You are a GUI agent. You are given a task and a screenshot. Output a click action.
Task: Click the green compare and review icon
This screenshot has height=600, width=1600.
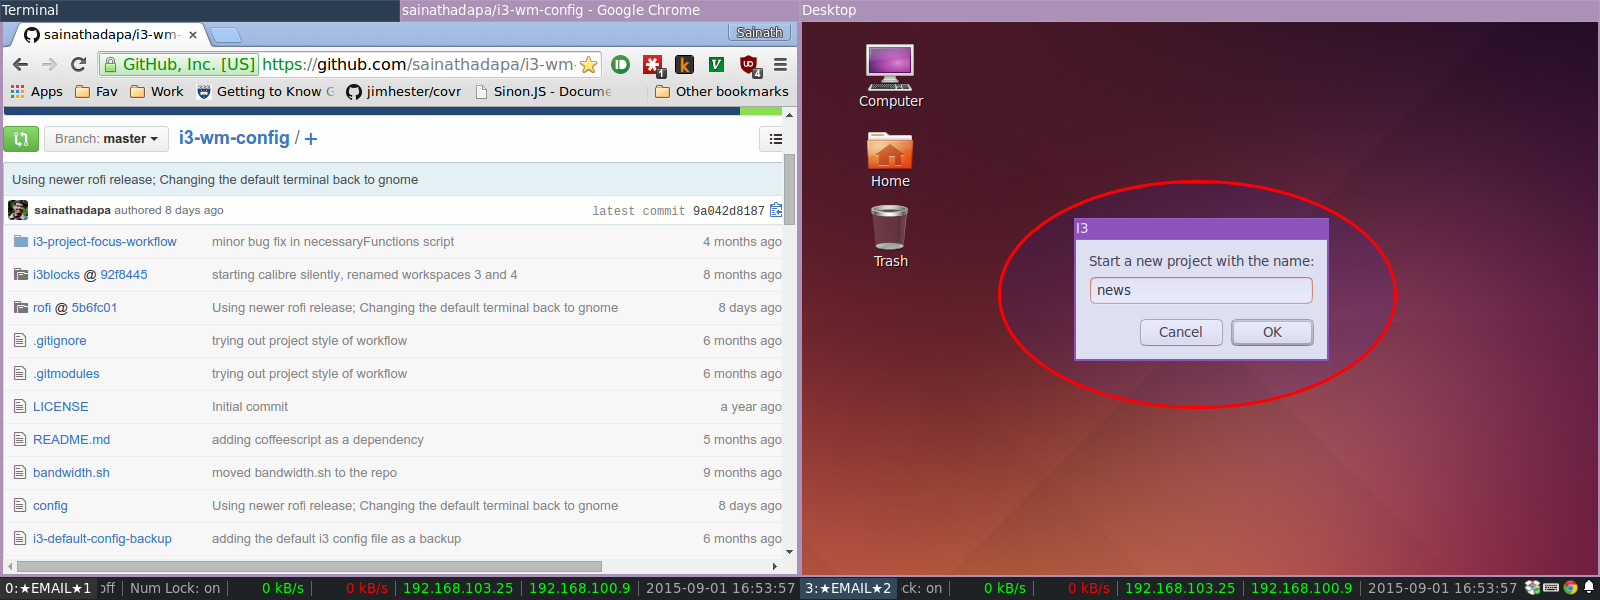pyautogui.click(x=21, y=139)
